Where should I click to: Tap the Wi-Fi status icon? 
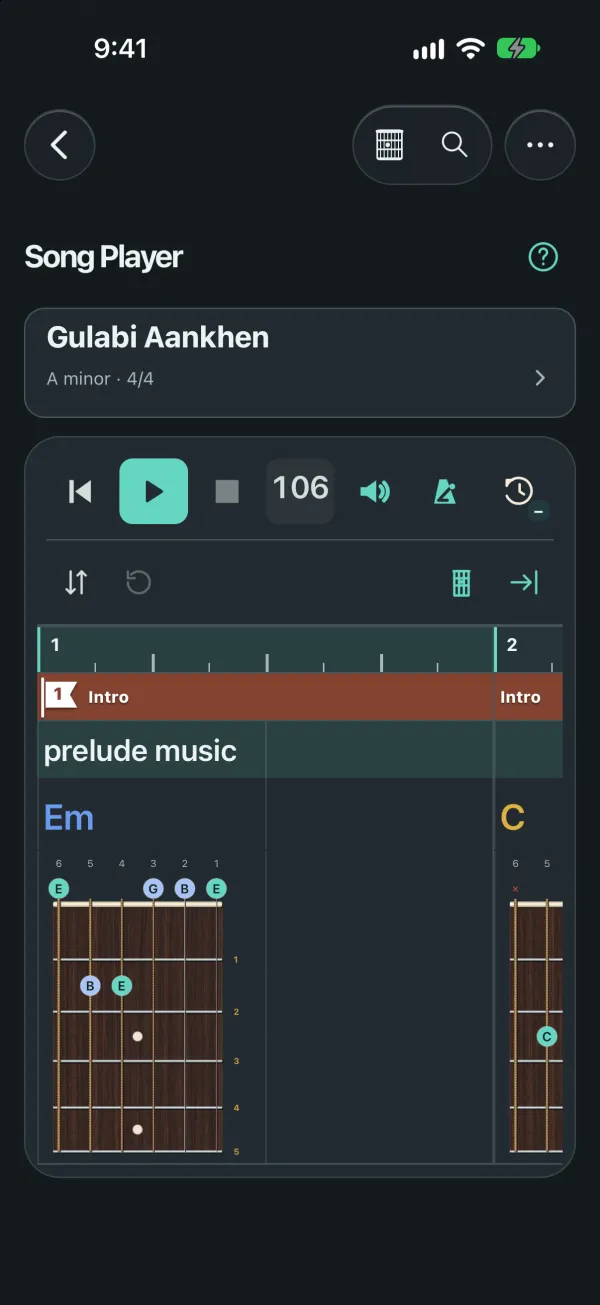(x=469, y=49)
